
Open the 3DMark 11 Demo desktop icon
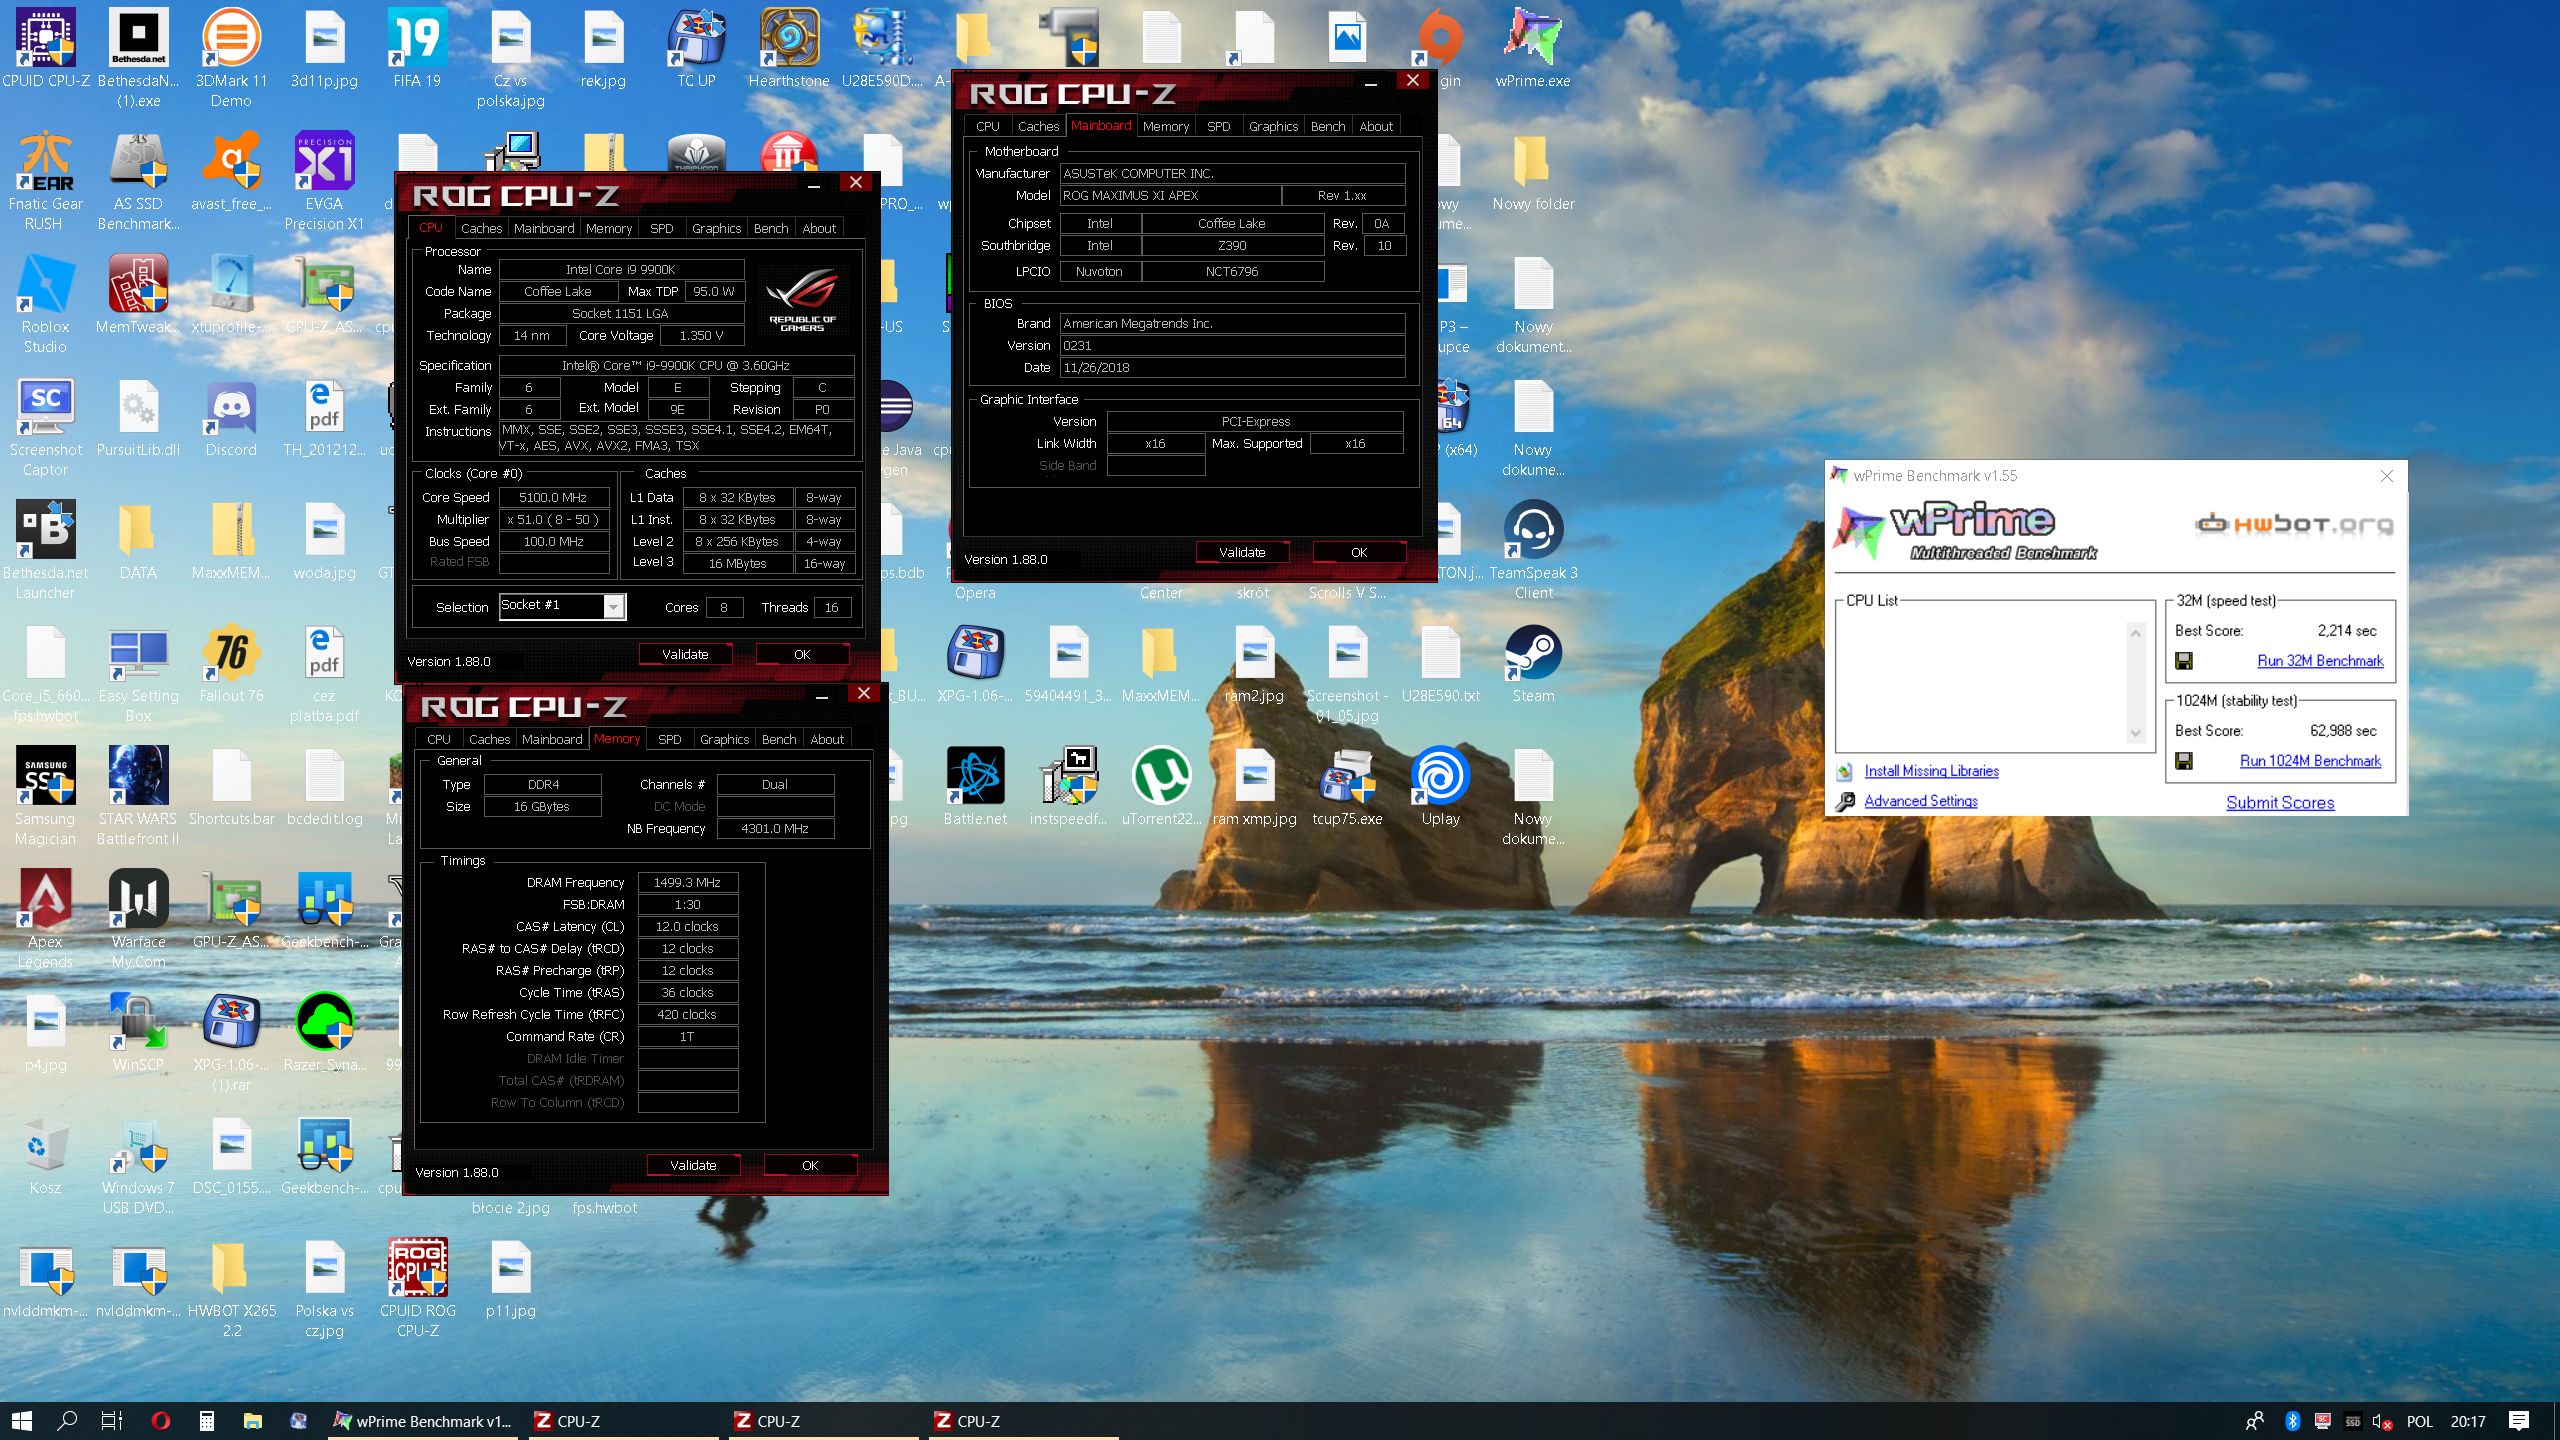point(231,57)
